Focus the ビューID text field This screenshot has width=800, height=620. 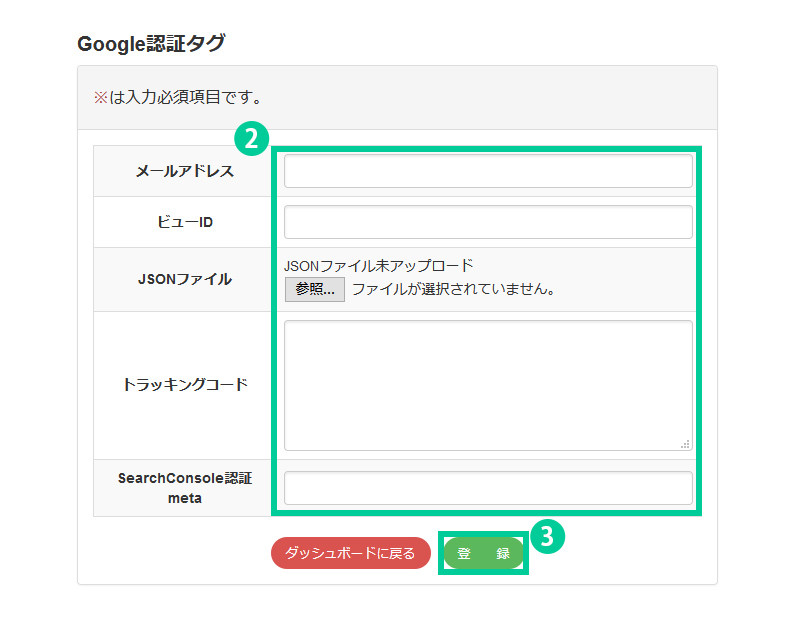488,222
